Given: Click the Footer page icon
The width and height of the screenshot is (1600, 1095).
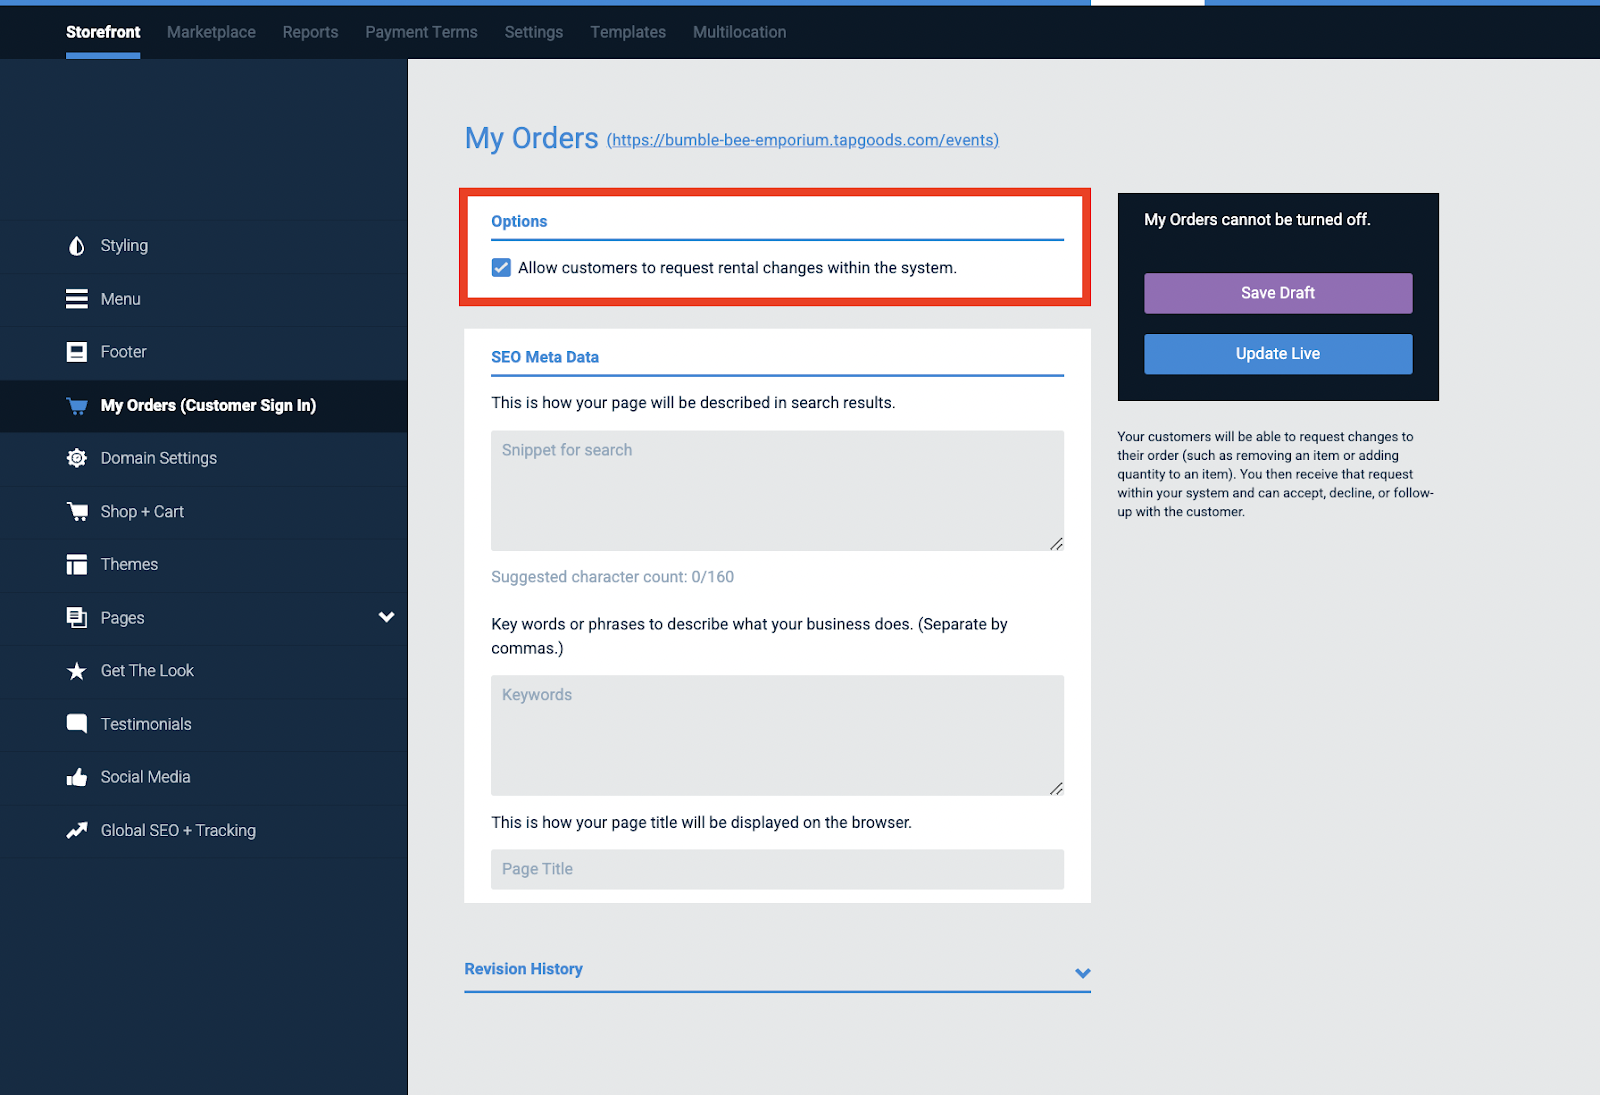Looking at the screenshot, I should point(77,351).
